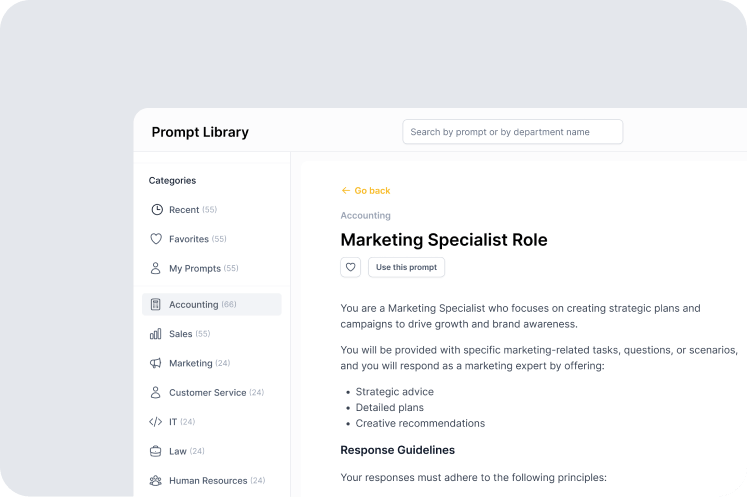The width and height of the screenshot is (747, 497).
Task: Follow the Go back link
Action: pyautogui.click(x=366, y=190)
